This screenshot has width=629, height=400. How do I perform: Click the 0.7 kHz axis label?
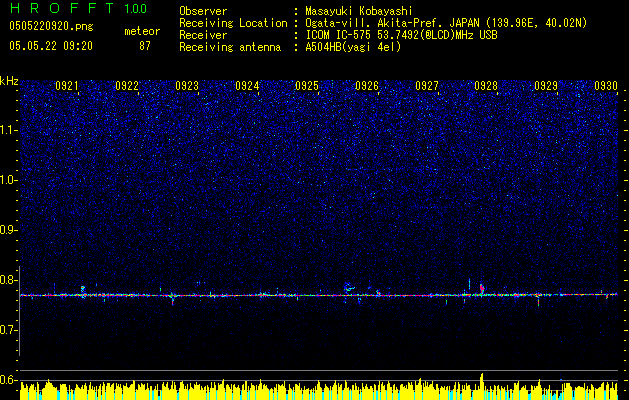click(x=9, y=330)
